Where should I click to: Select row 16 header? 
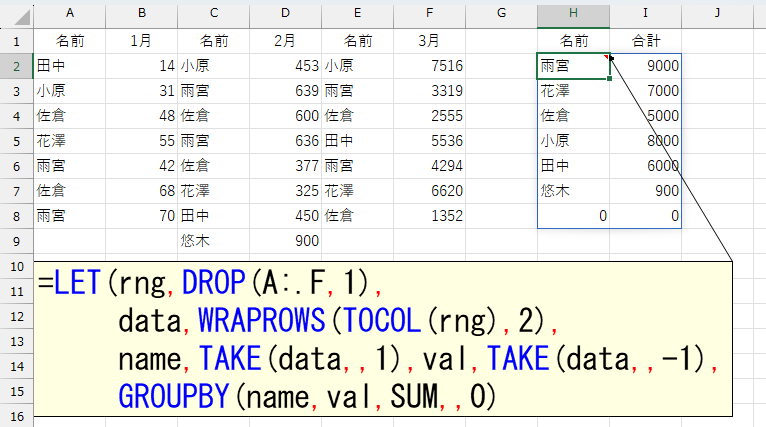(16, 415)
